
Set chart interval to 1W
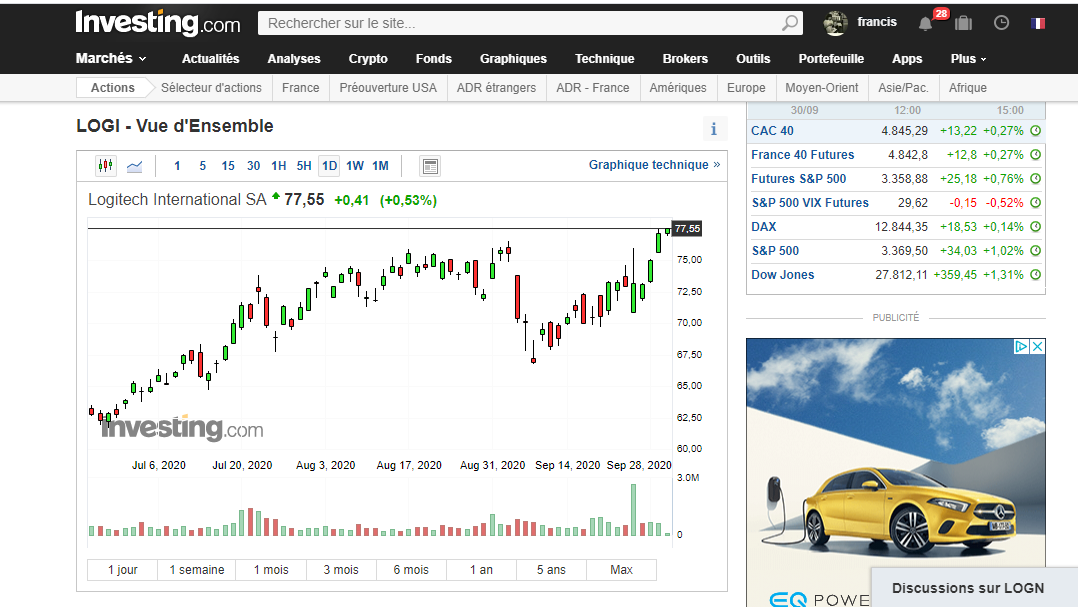click(355, 166)
